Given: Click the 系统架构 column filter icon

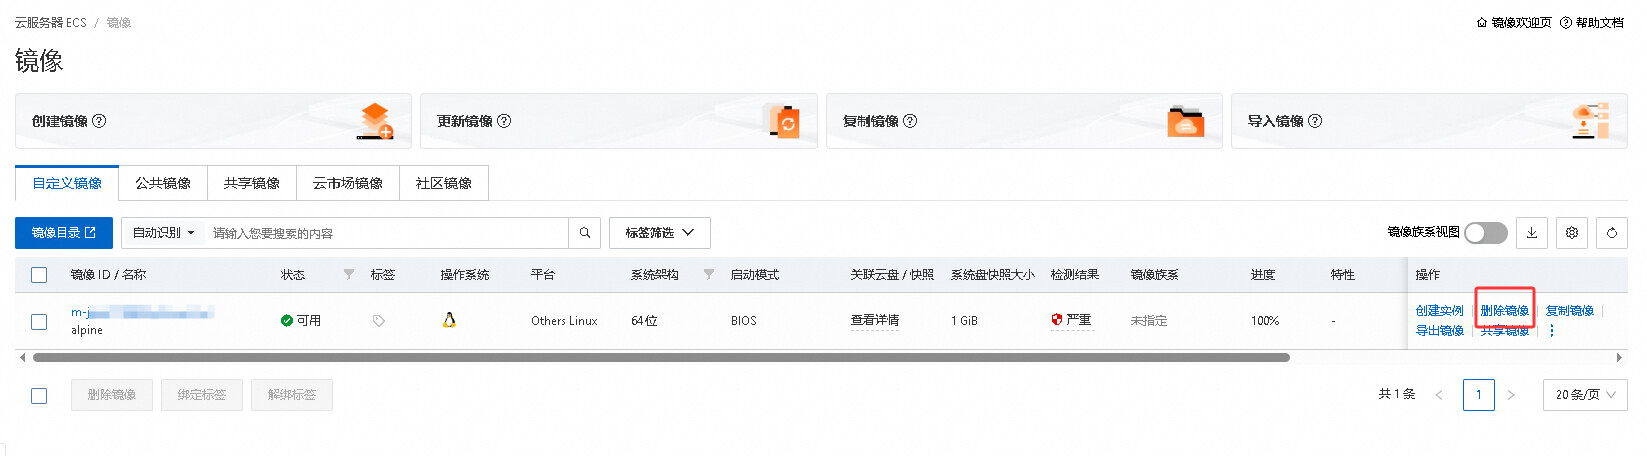Looking at the screenshot, I should (709, 274).
